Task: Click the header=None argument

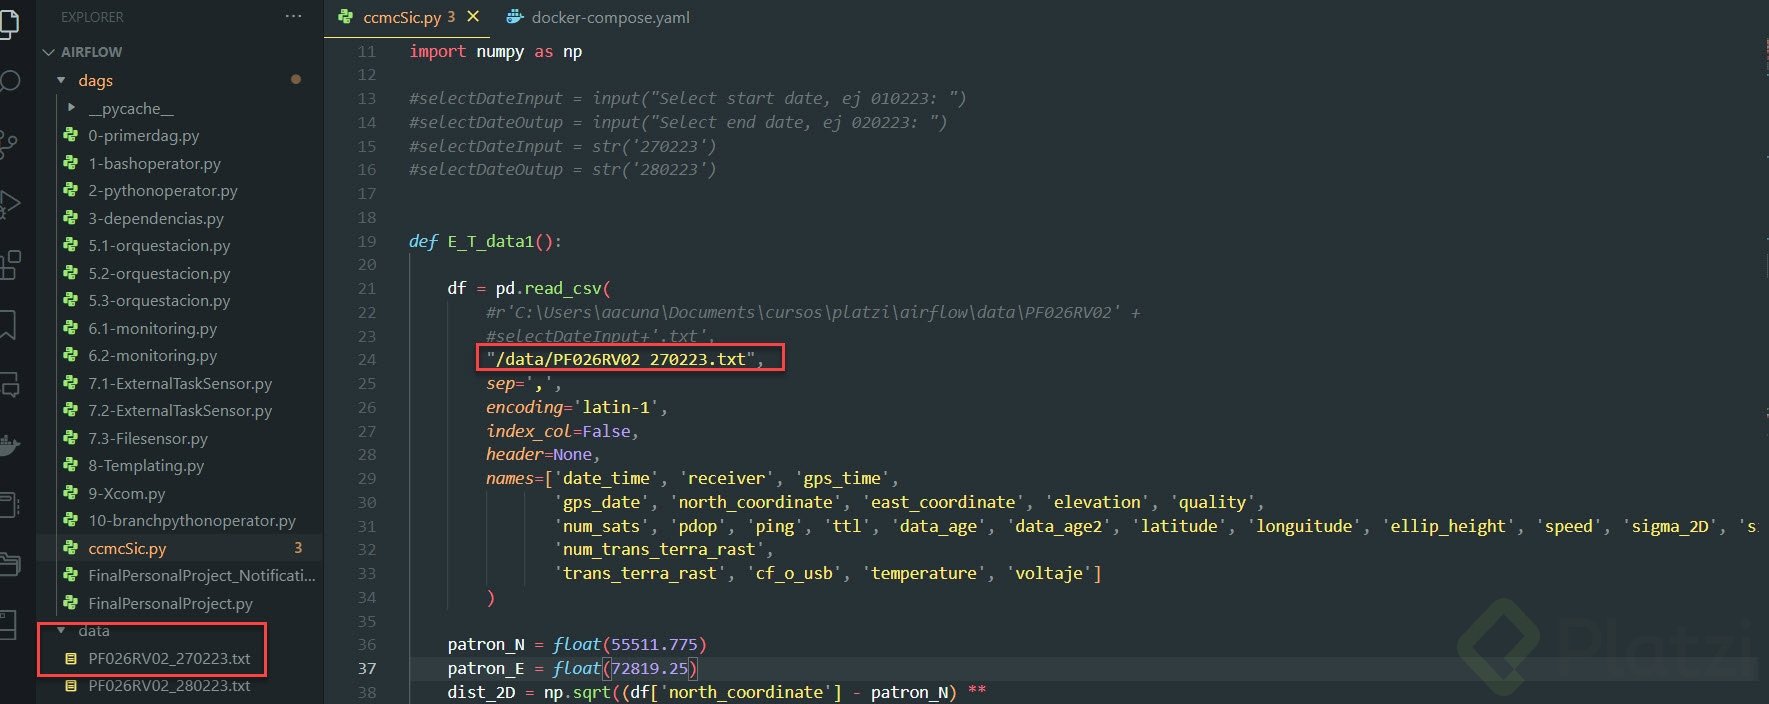Action: pos(538,454)
